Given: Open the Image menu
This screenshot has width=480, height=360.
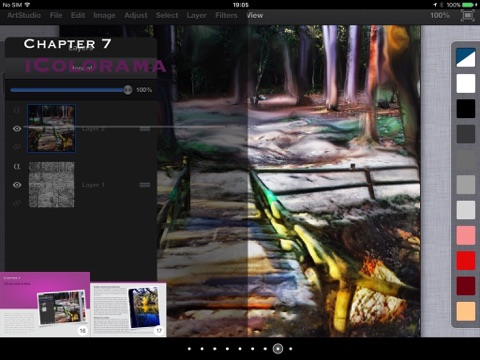Looking at the screenshot, I should [104, 15].
